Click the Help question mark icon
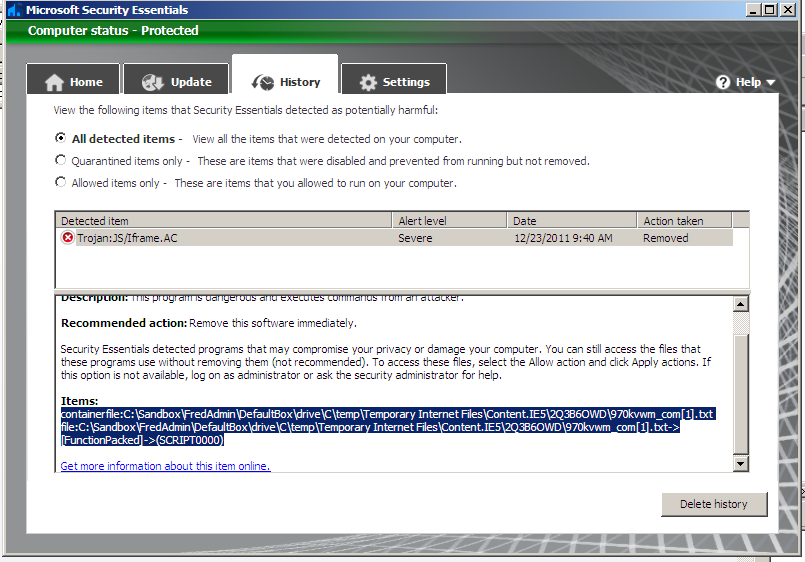The width and height of the screenshot is (805, 562). coord(723,82)
